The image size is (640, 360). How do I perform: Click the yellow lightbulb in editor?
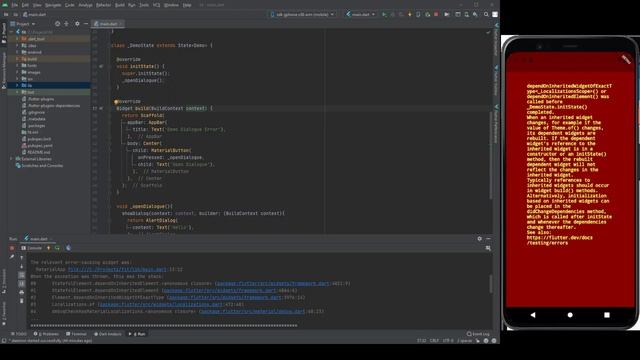[116, 102]
